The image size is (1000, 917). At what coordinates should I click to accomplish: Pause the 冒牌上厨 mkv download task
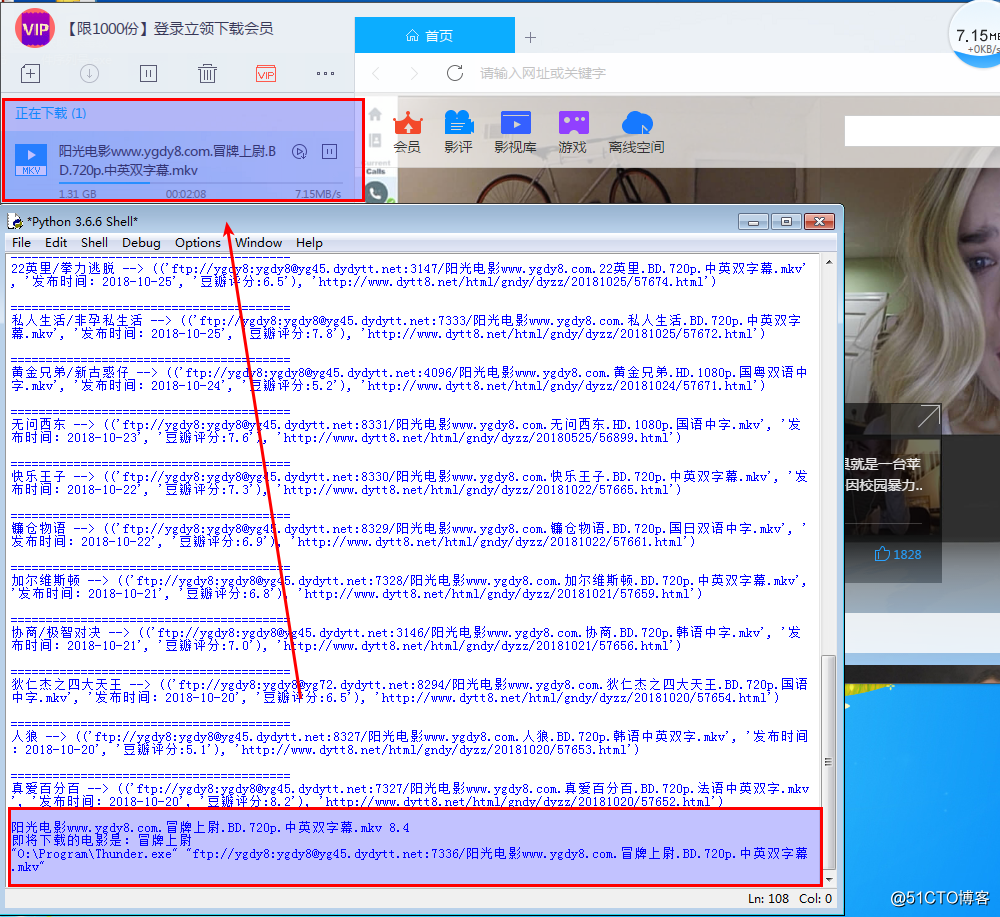[329, 152]
